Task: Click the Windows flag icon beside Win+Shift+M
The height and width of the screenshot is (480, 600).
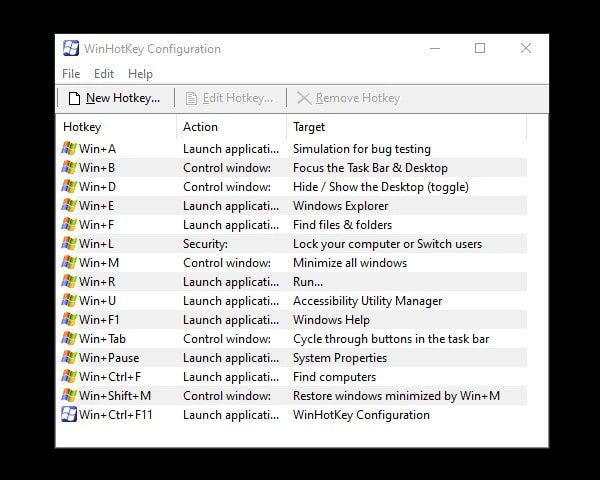Action: tap(69, 396)
